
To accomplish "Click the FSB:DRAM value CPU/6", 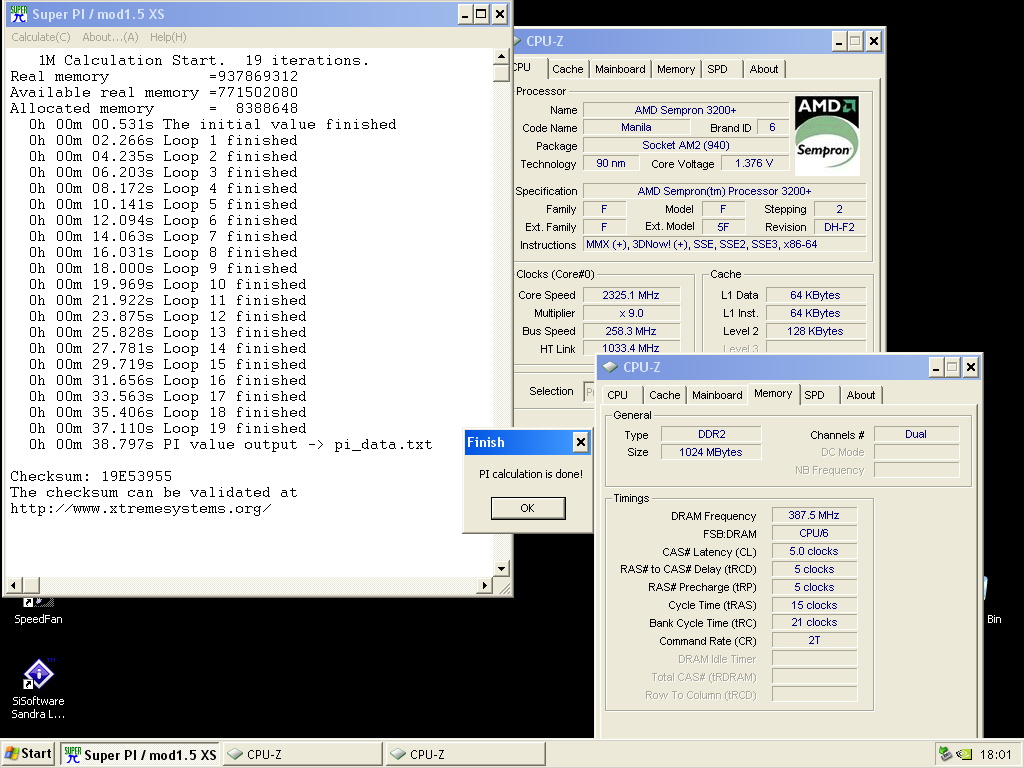I will 814,533.
